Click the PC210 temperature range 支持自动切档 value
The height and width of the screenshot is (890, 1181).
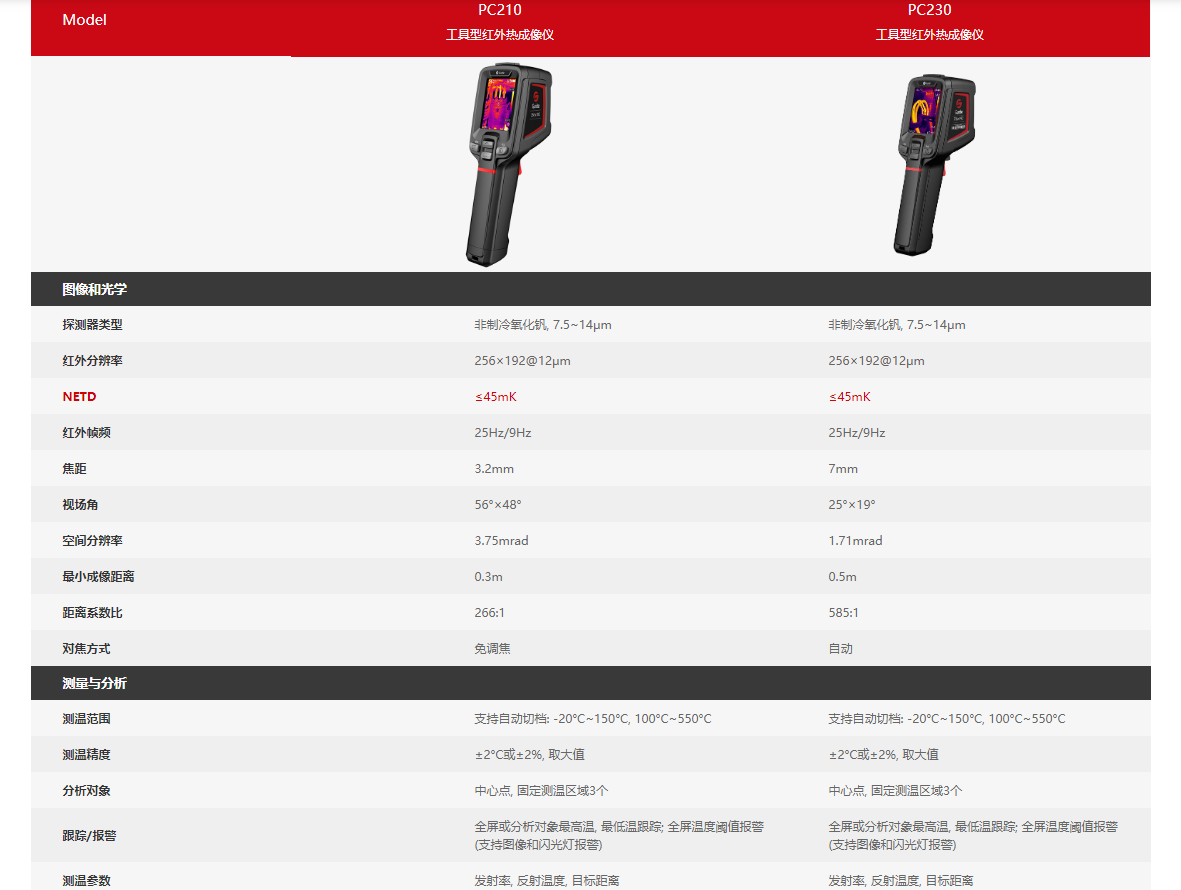coord(593,719)
